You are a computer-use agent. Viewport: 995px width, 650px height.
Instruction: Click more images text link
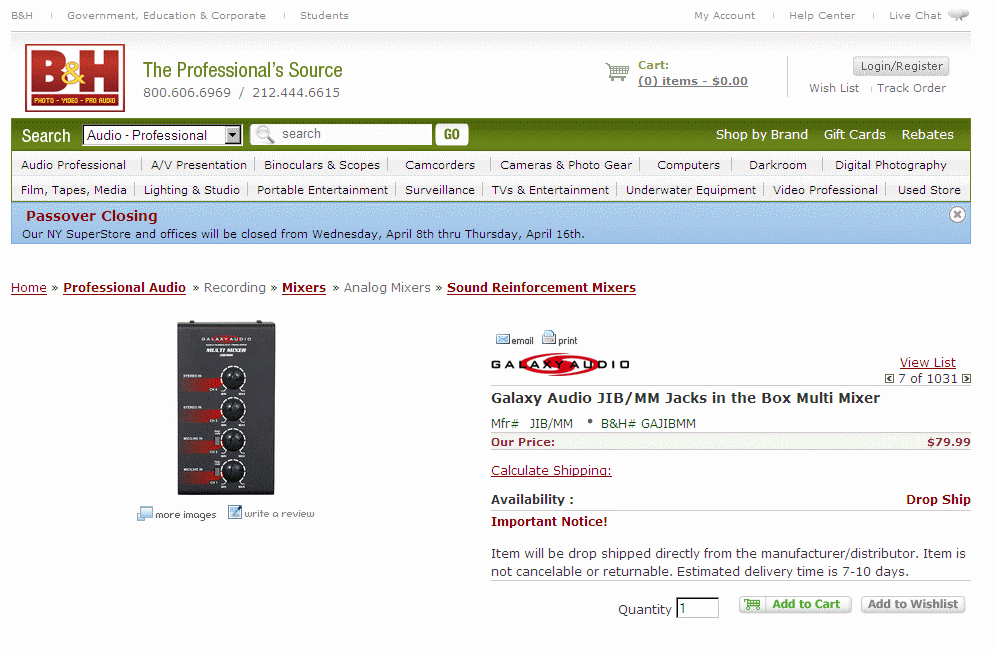(186, 515)
